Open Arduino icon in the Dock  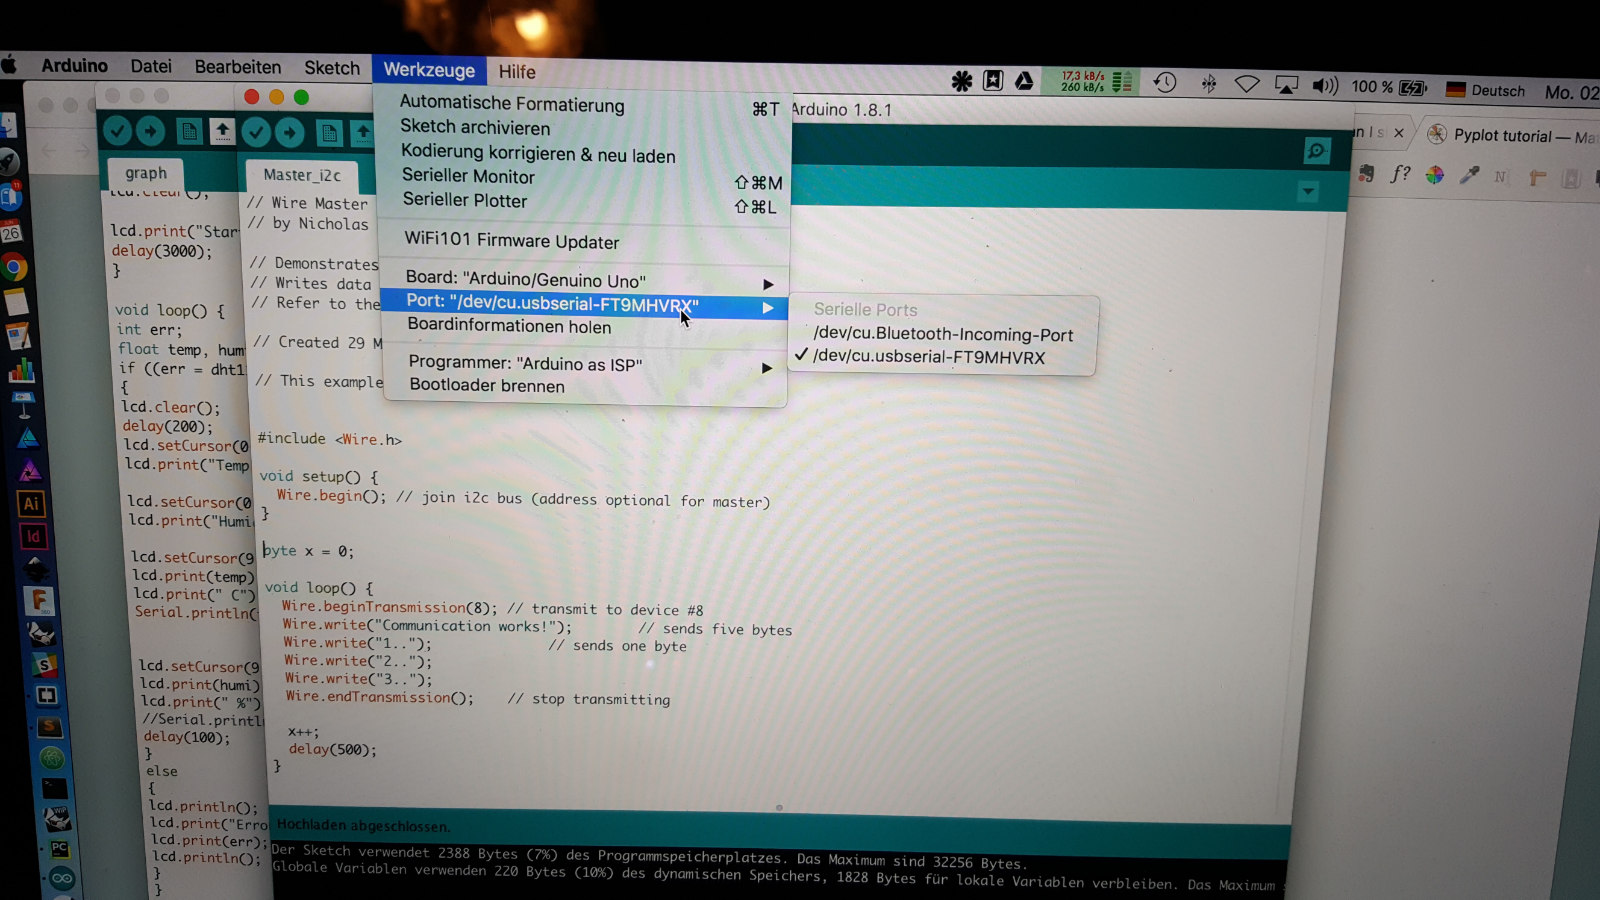click(62, 879)
